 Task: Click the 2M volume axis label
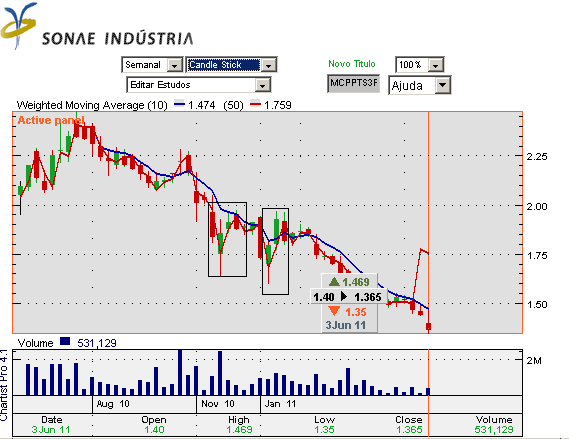pos(534,361)
